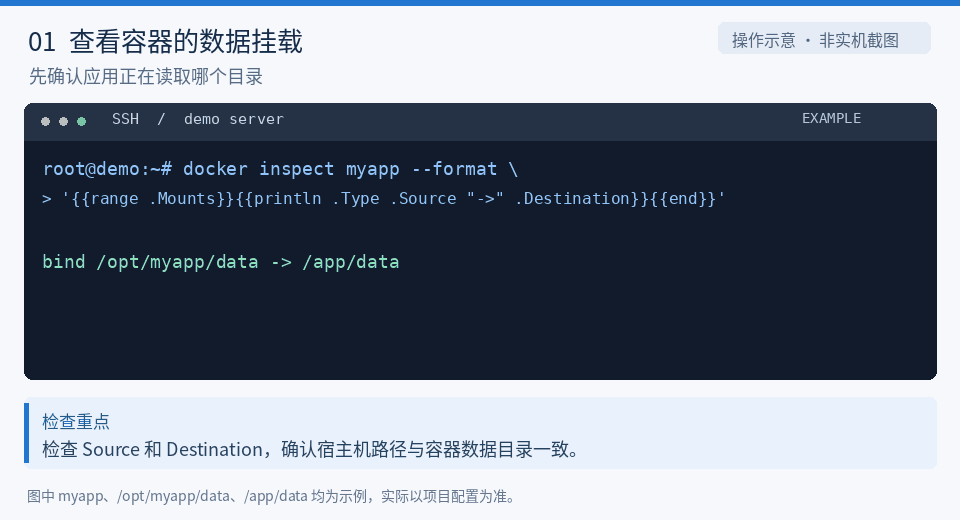This screenshot has height=520, width=960.
Task: Click the green terminal window dot
Action: tap(81, 121)
